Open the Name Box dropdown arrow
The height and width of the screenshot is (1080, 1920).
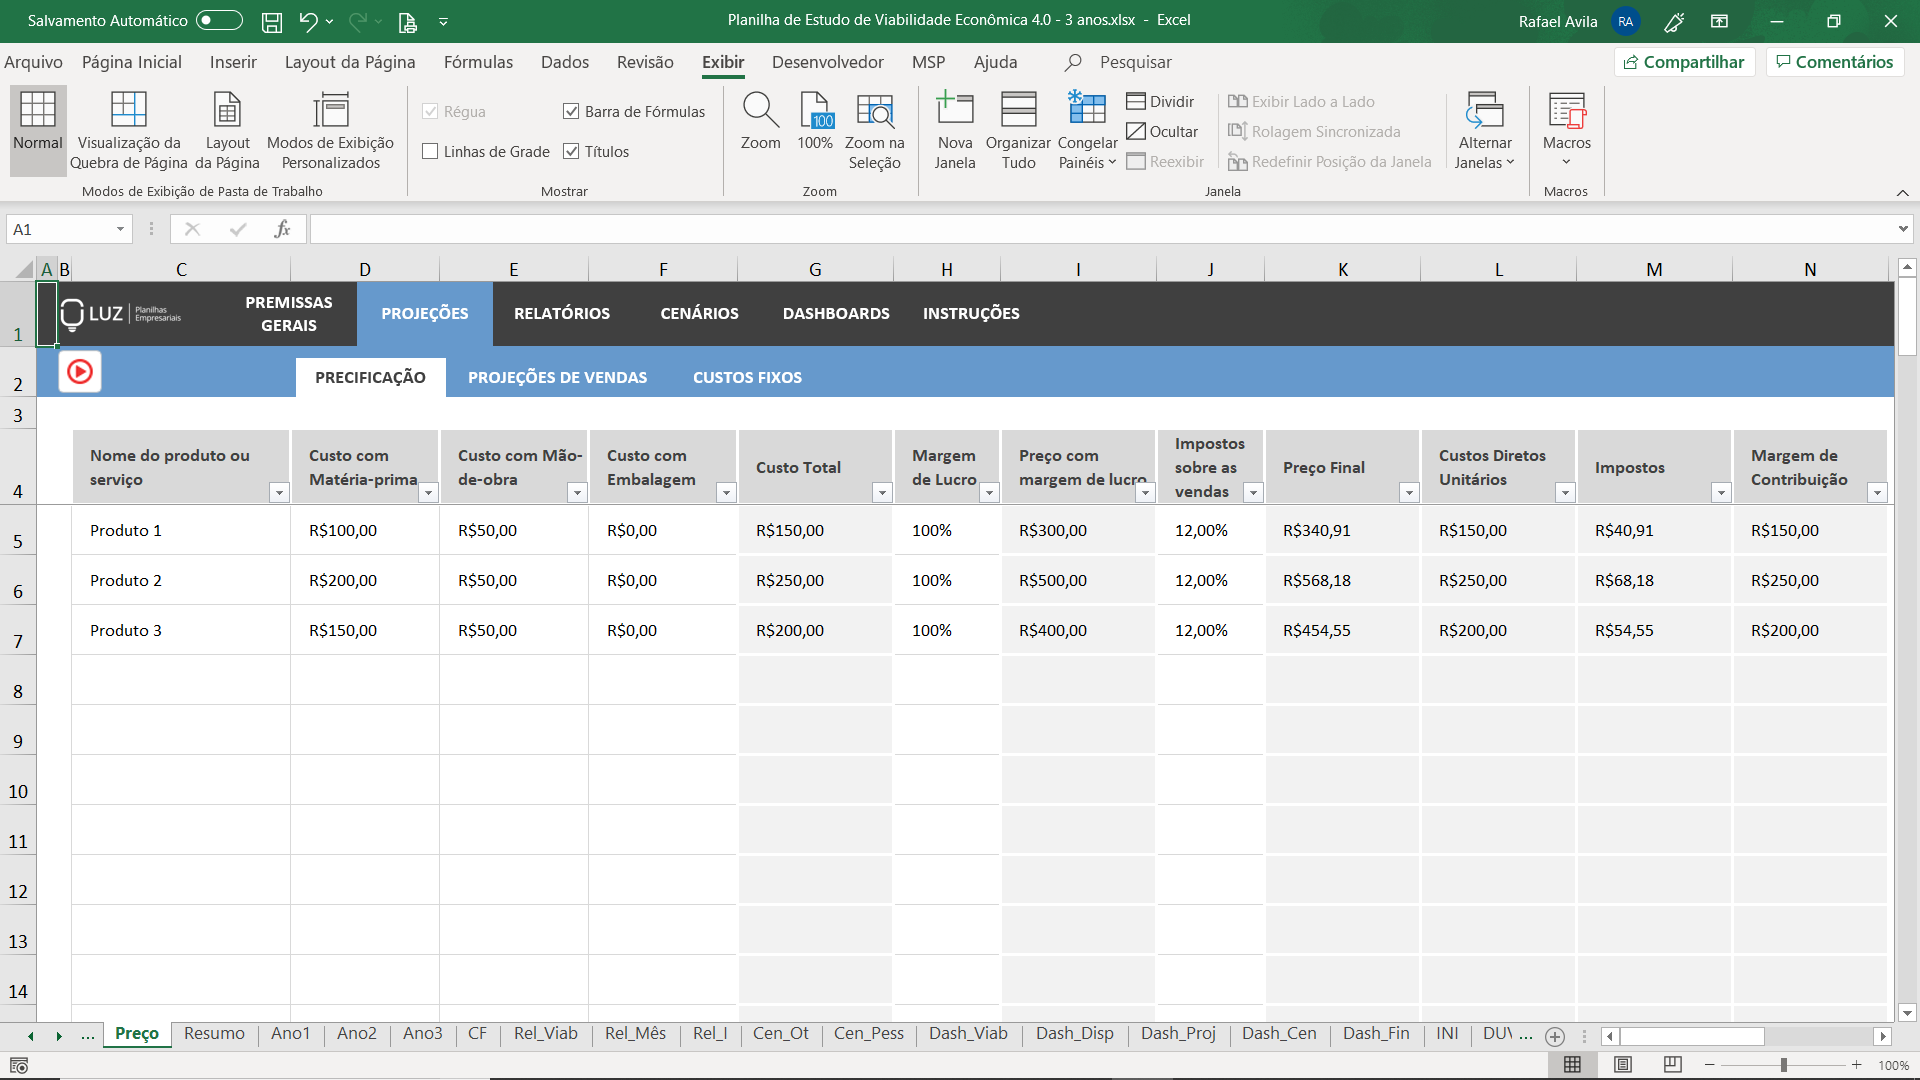point(120,230)
